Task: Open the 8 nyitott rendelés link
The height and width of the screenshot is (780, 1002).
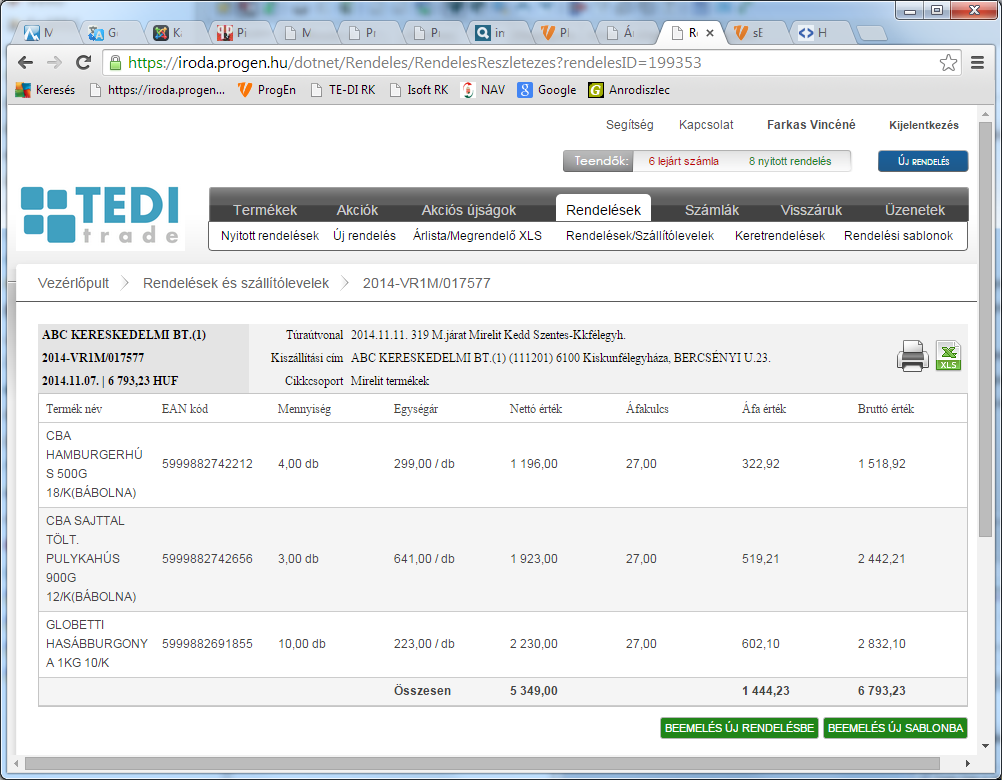Action: [x=790, y=161]
